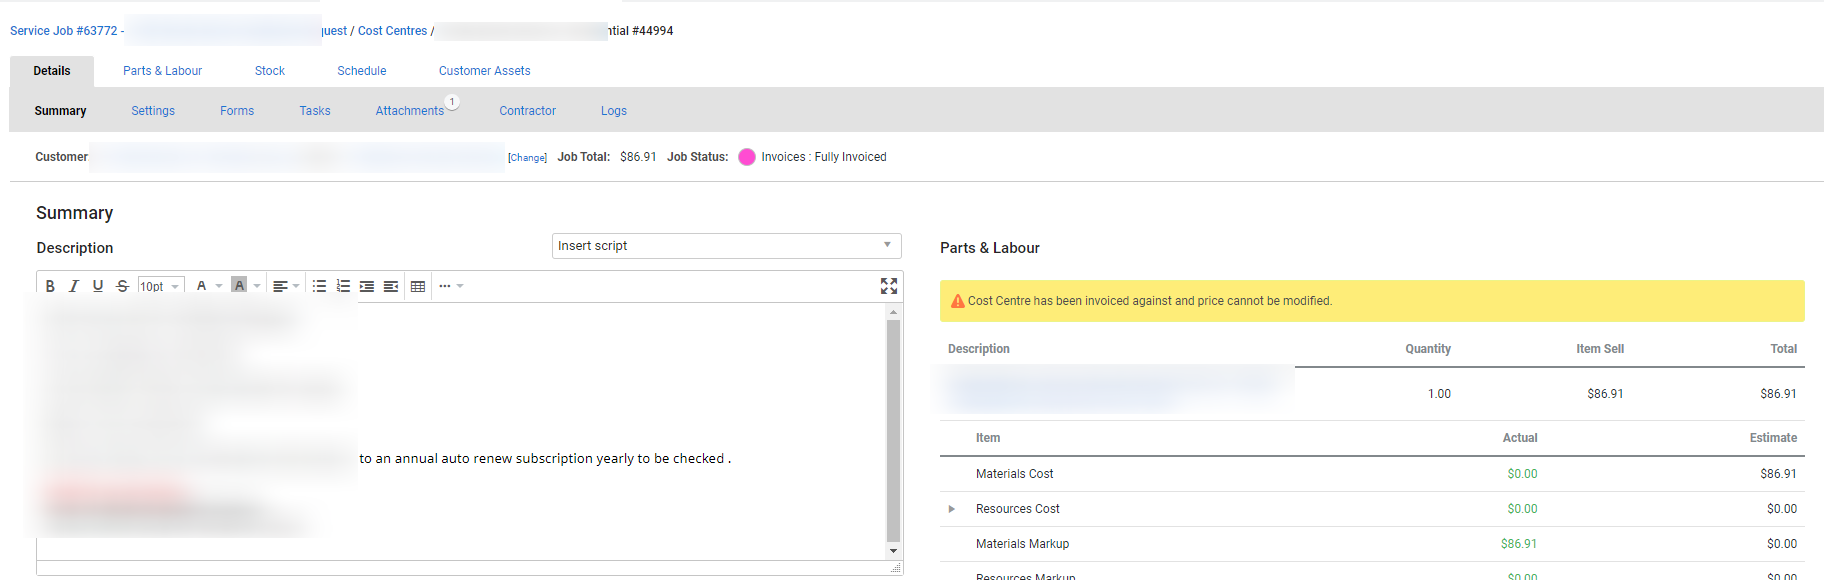This screenshot has height=580, width=1824.
Task: Go to the Schedule tab
Action: 362,71
